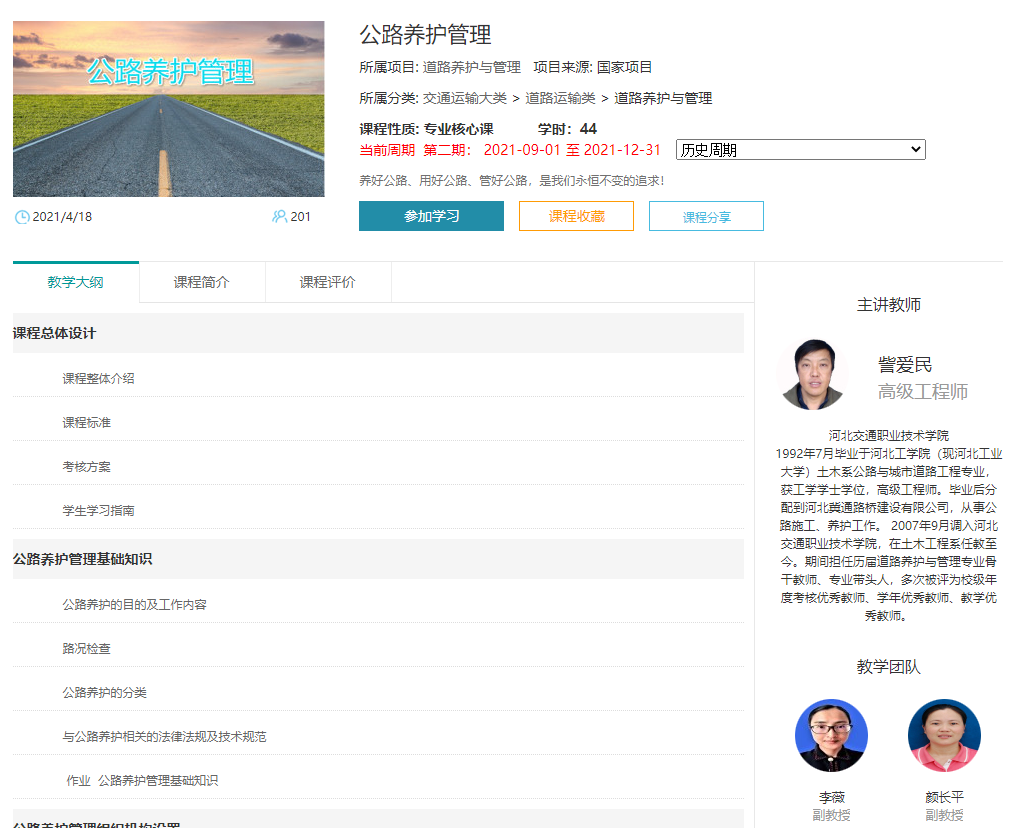The width and height of the screenshot is (1018, 828).
Task: Click 李薇's team member avatar
Action: [831, 735]
